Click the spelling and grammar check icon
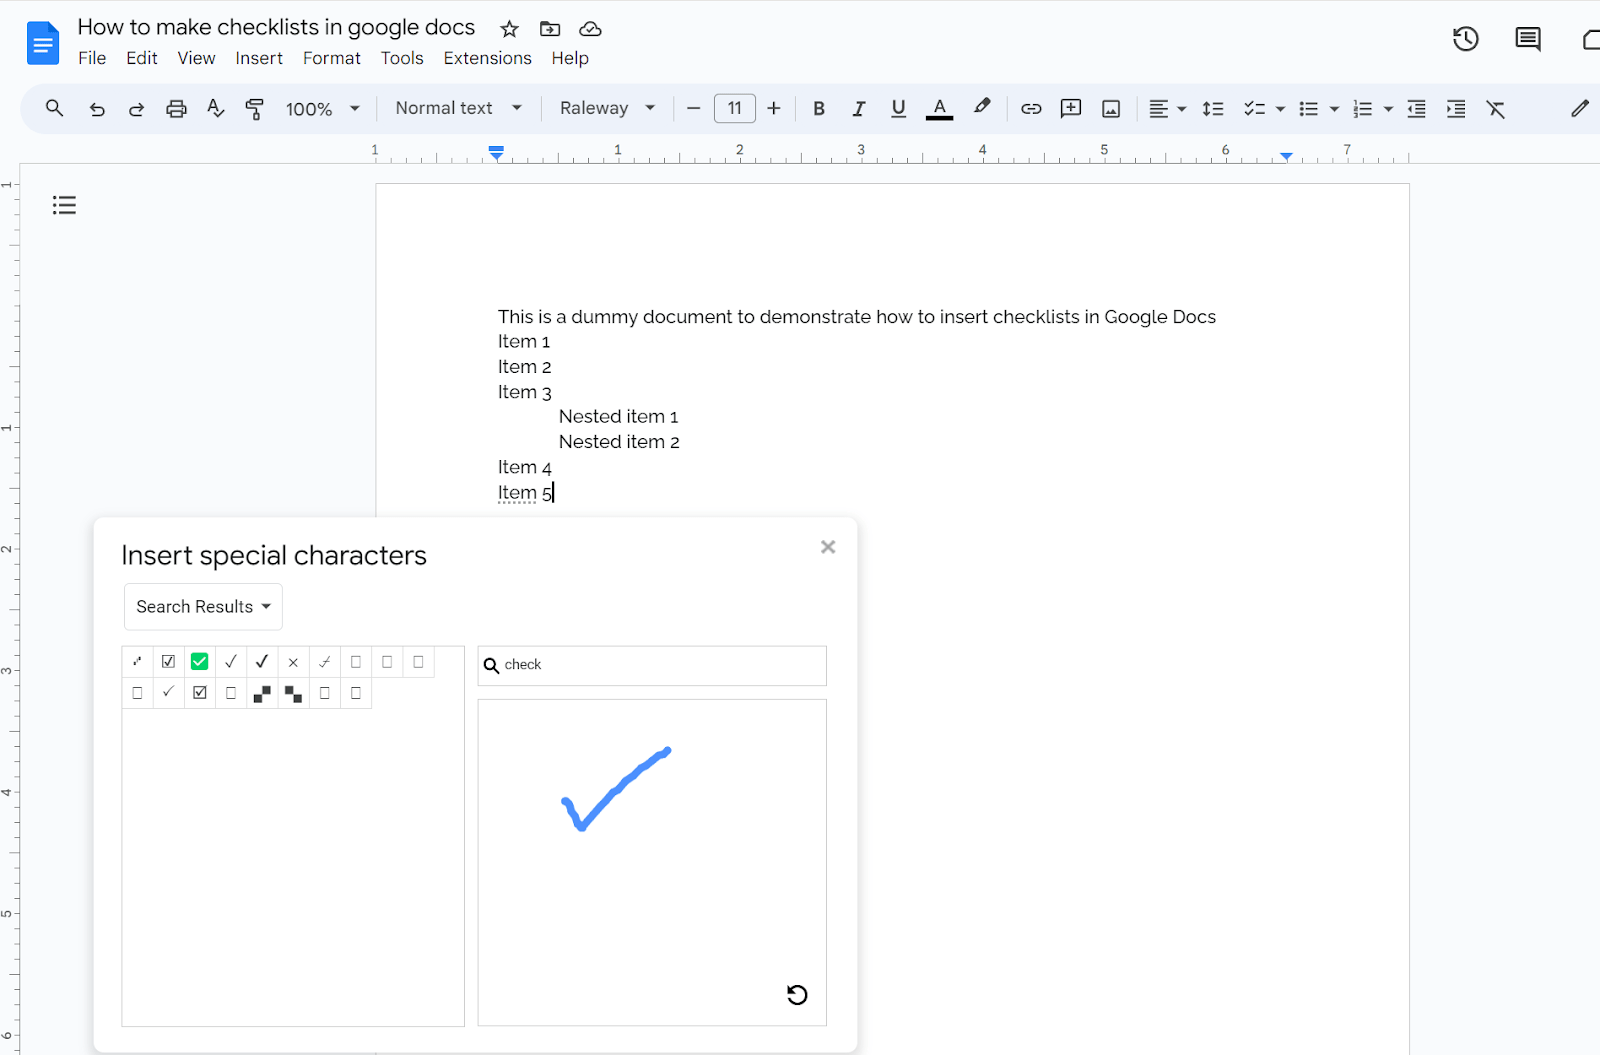 tap(215, 108)
